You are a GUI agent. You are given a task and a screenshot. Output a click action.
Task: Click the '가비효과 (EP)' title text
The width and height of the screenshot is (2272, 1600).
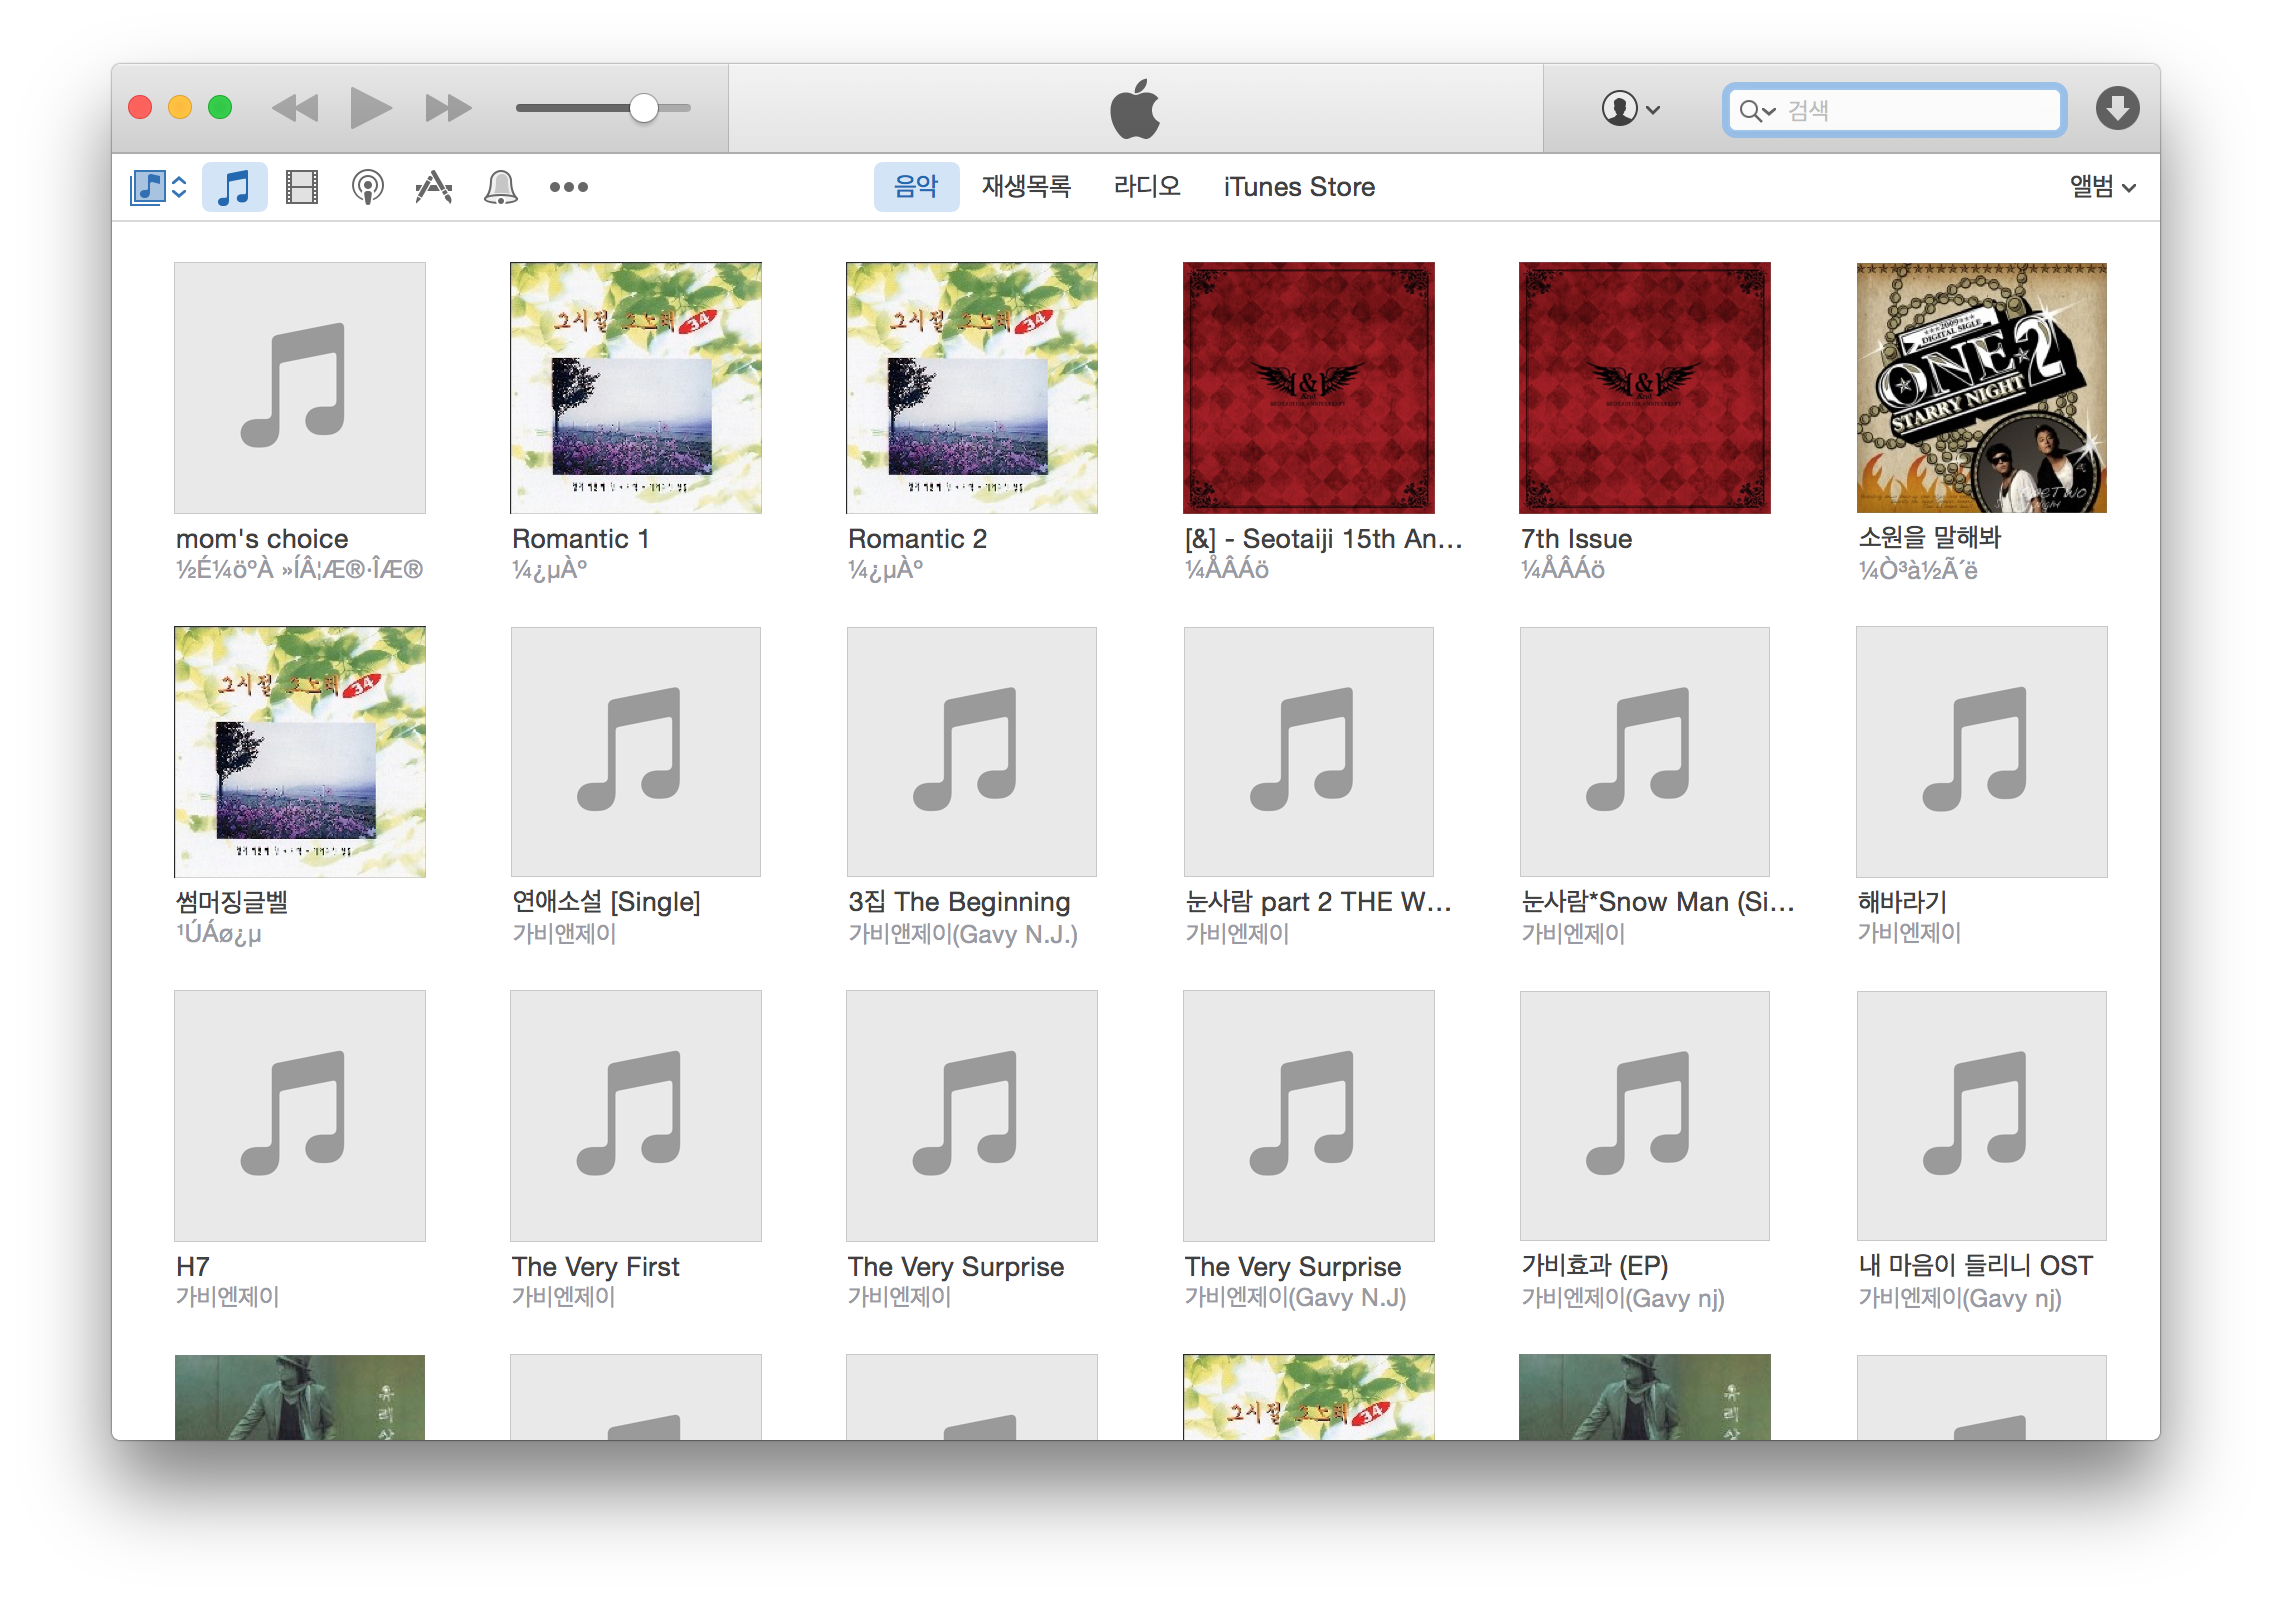(1595, 1266)
